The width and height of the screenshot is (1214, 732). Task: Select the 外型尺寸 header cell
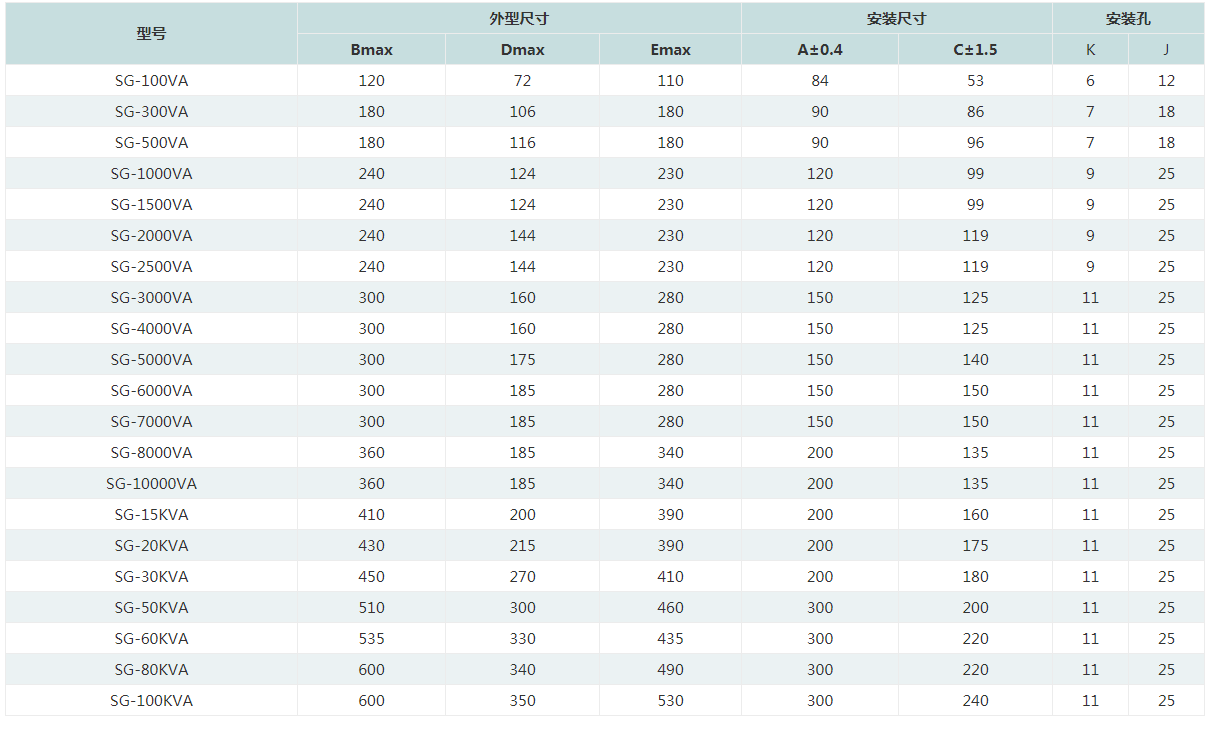pos(519,19)
